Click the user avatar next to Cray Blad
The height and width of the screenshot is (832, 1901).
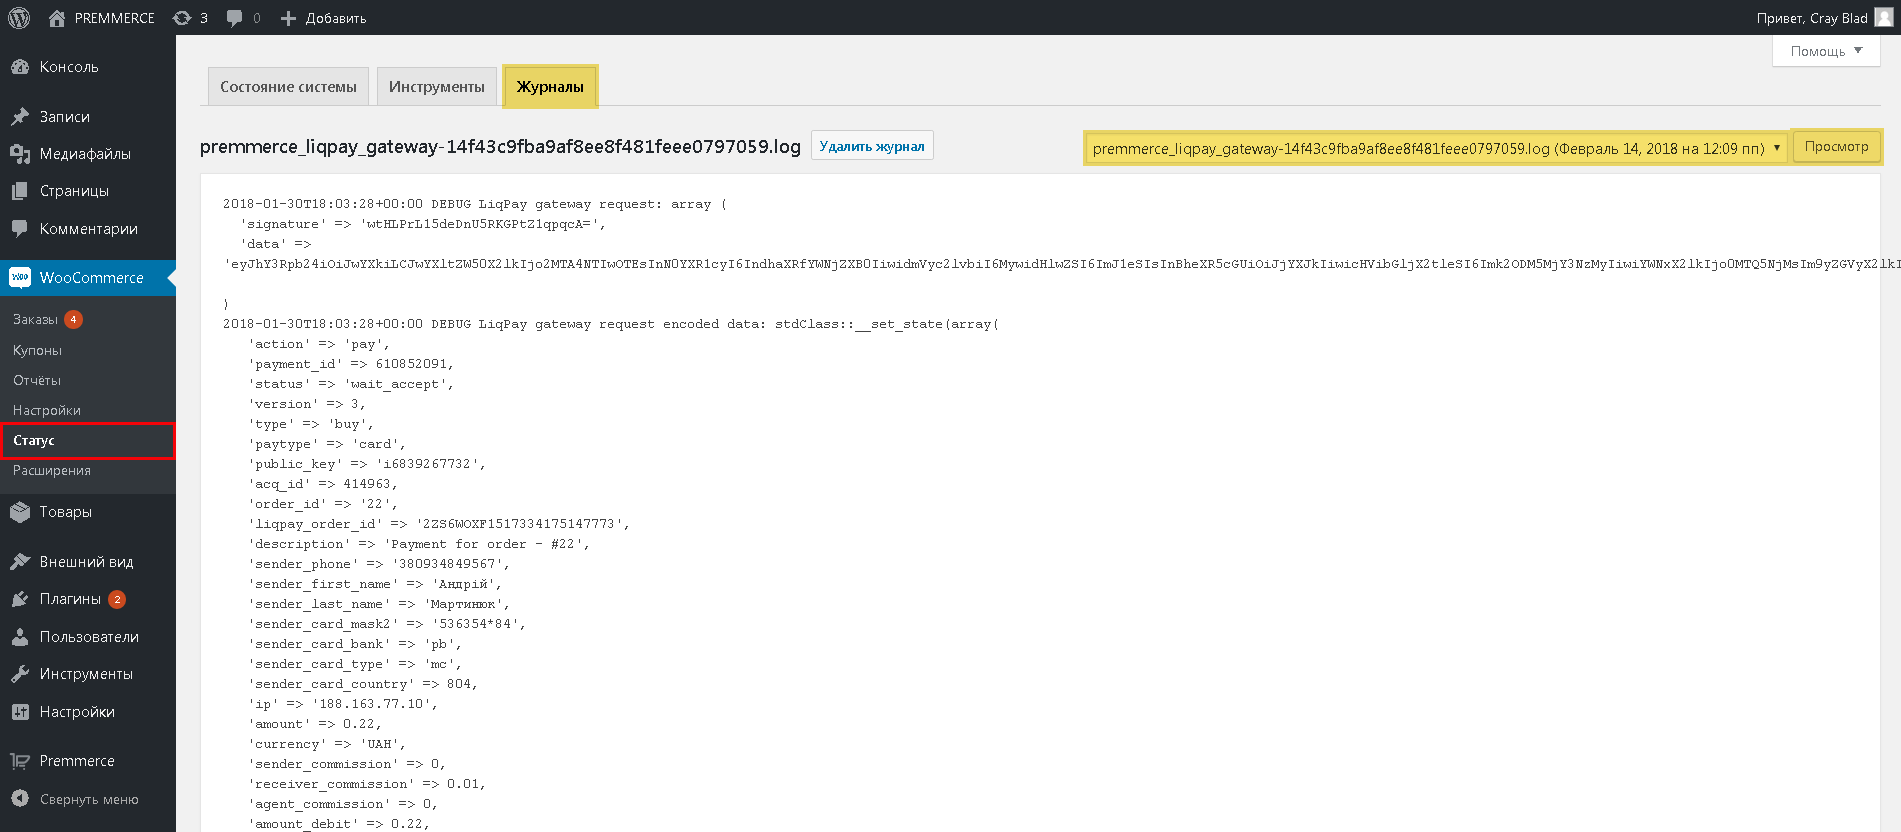coord(1883,18)
